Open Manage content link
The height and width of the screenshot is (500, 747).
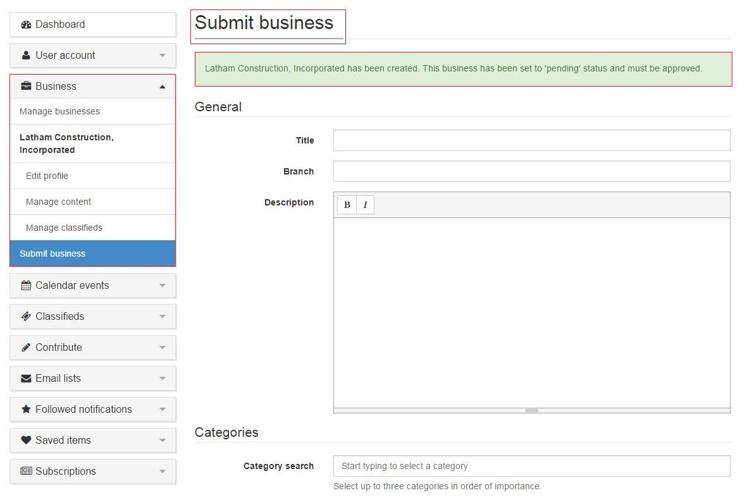click(x=58, y=202)
